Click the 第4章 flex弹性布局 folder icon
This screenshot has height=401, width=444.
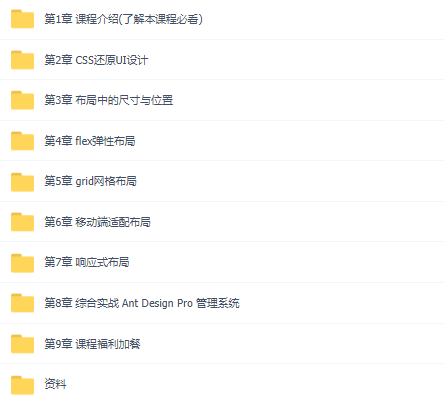(x=22, y=141)
